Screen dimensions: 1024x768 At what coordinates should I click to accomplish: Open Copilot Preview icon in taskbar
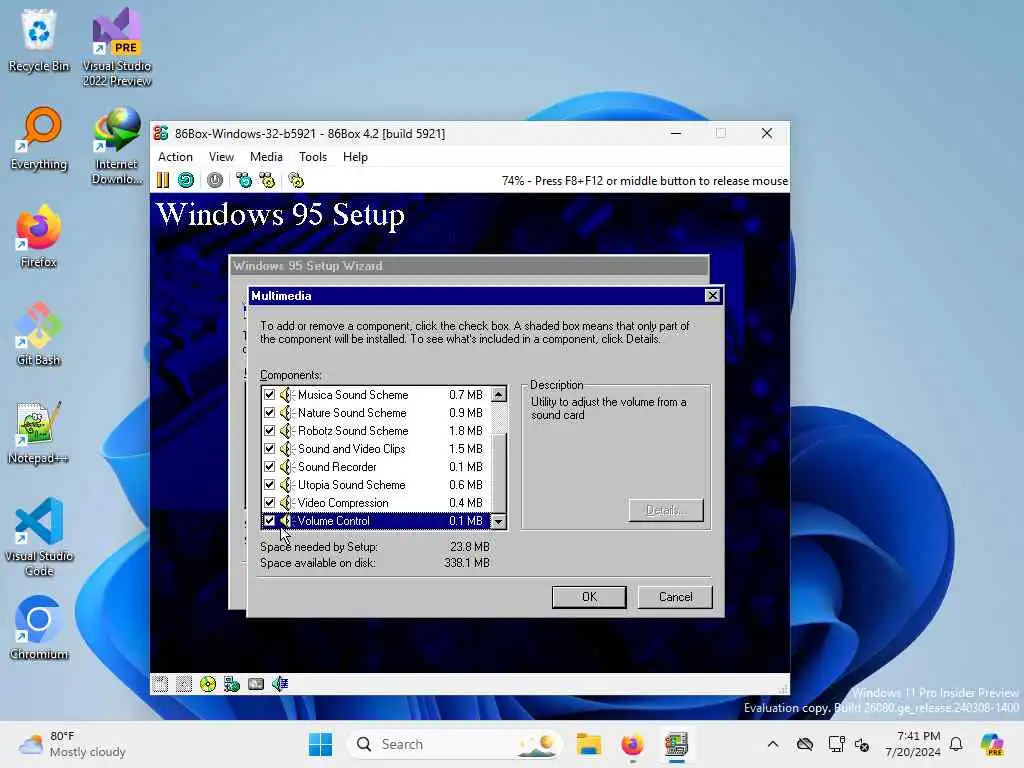[992, 744]
